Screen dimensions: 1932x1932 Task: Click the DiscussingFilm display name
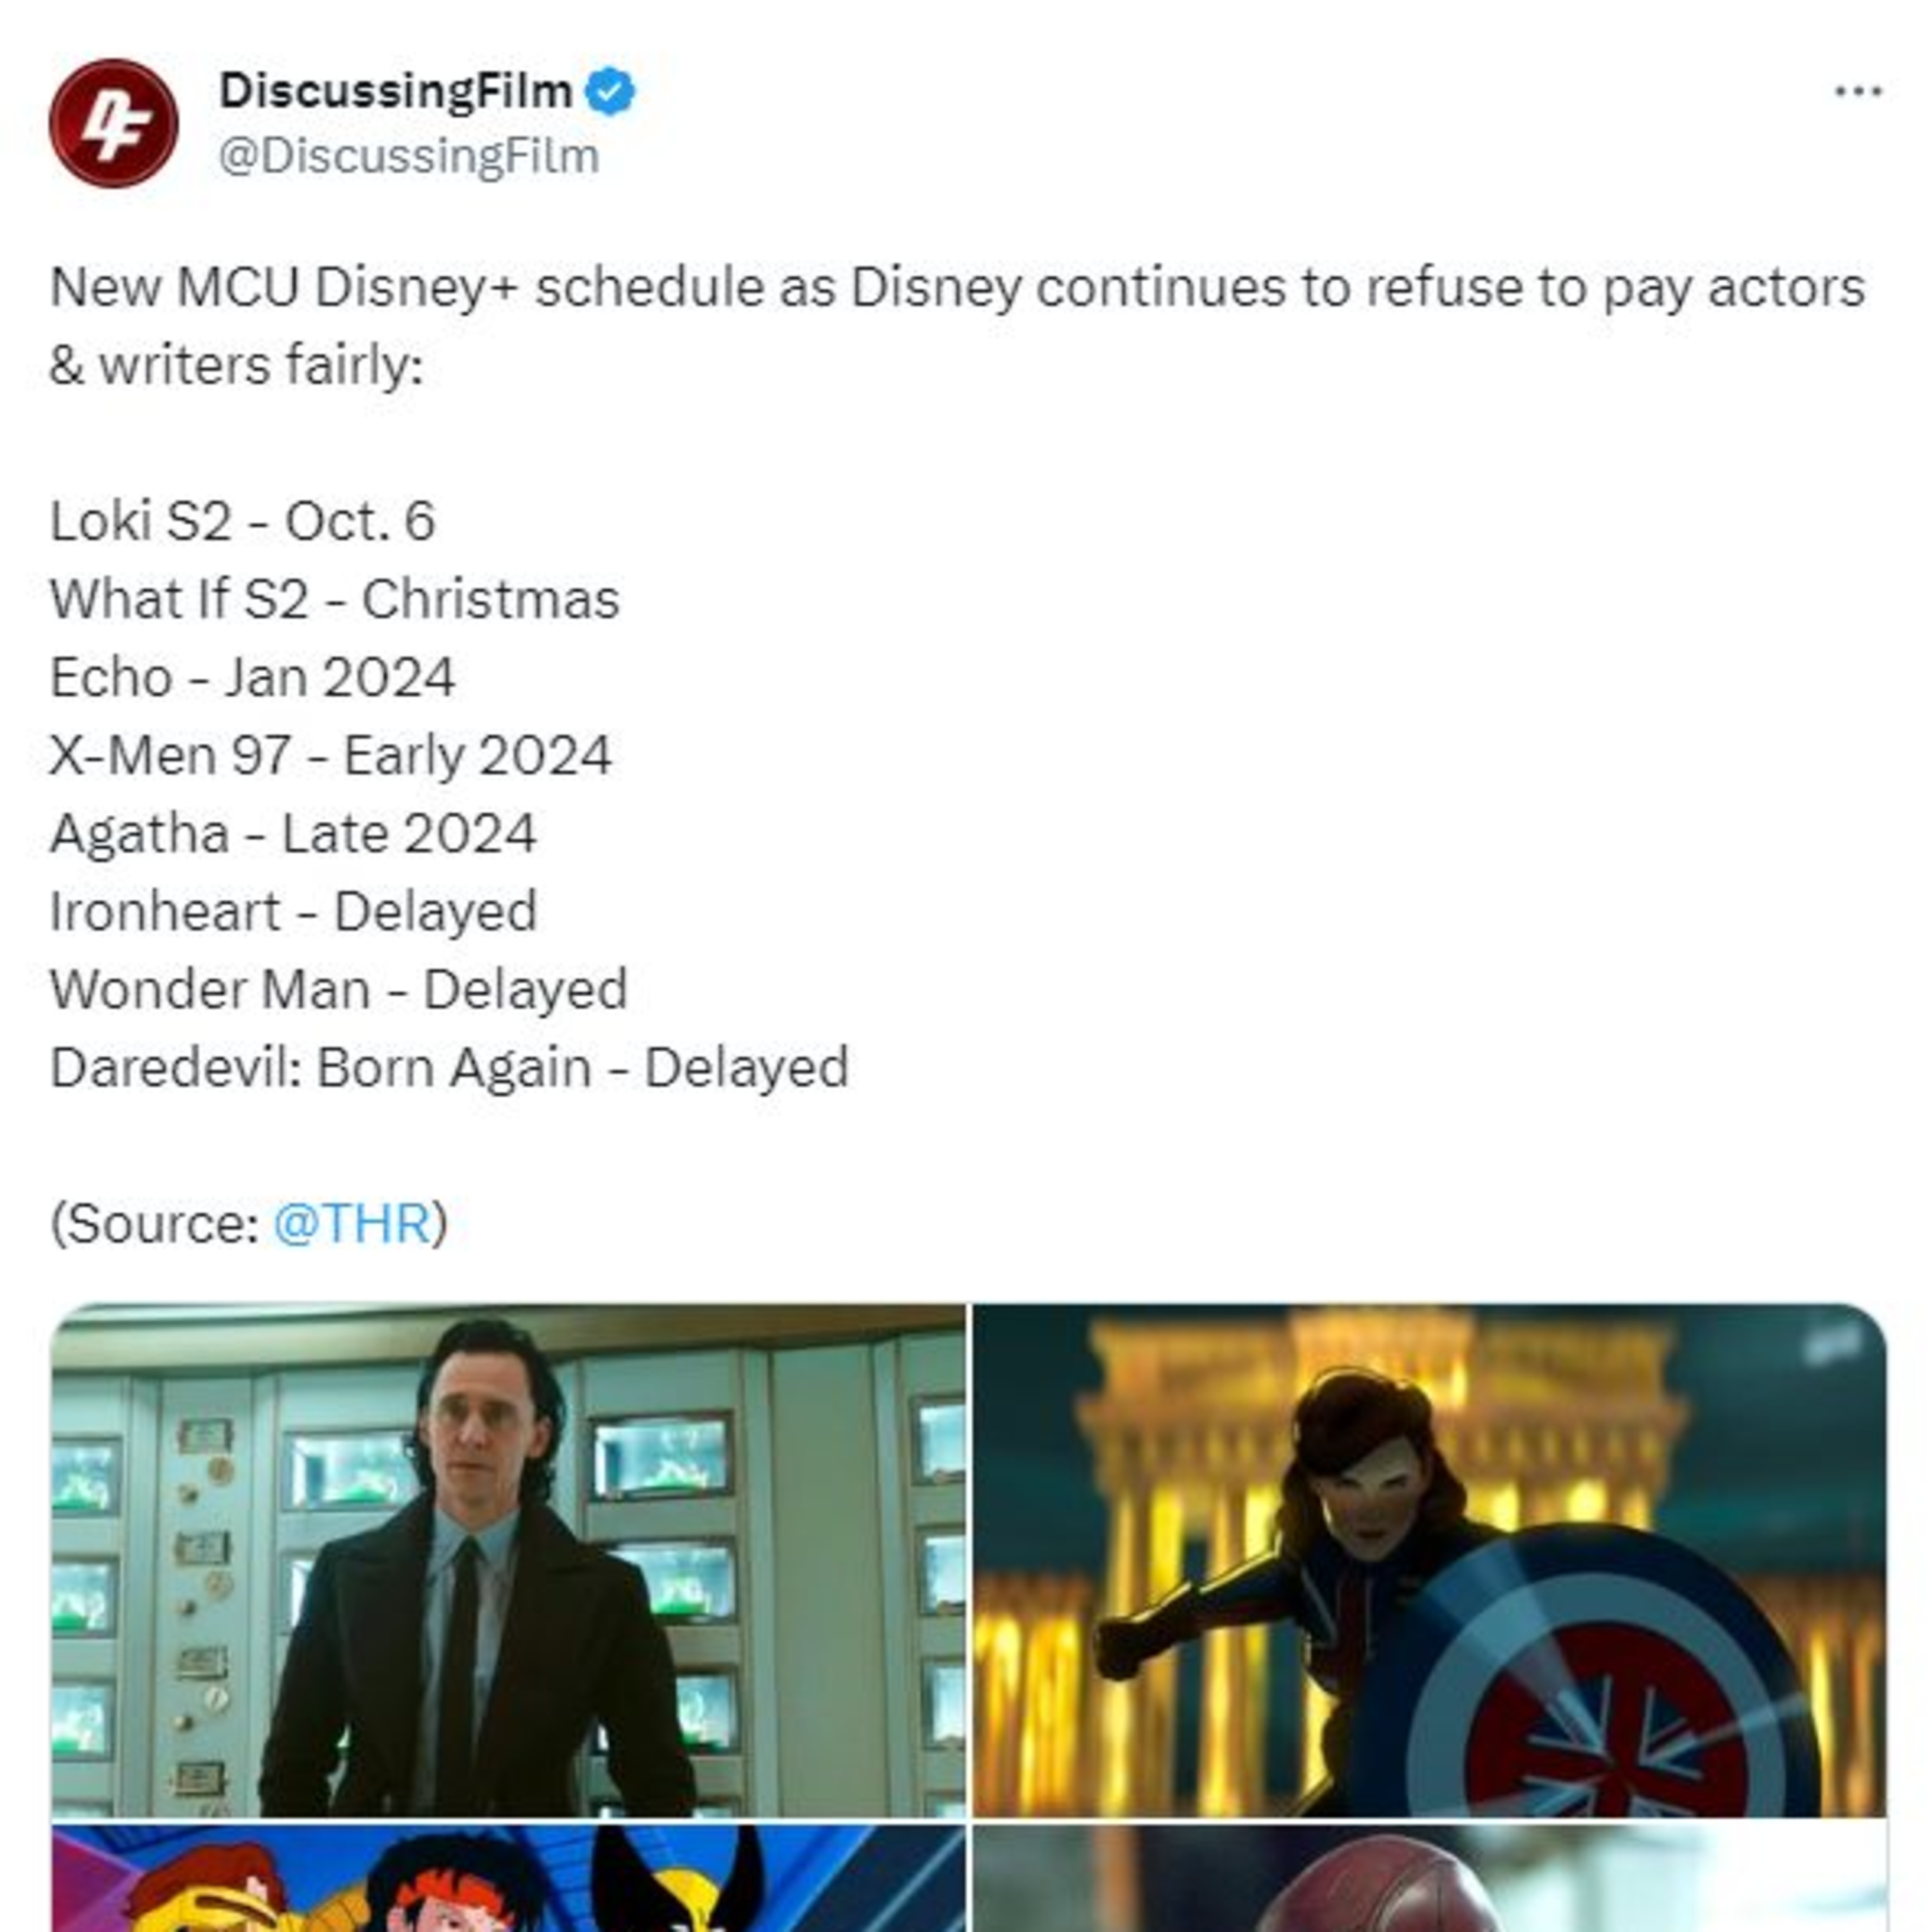[395, 92]
